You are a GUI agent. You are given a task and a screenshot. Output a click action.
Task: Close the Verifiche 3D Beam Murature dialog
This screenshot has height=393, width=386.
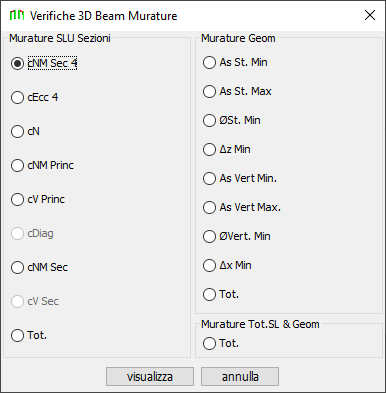coord(370,15)
